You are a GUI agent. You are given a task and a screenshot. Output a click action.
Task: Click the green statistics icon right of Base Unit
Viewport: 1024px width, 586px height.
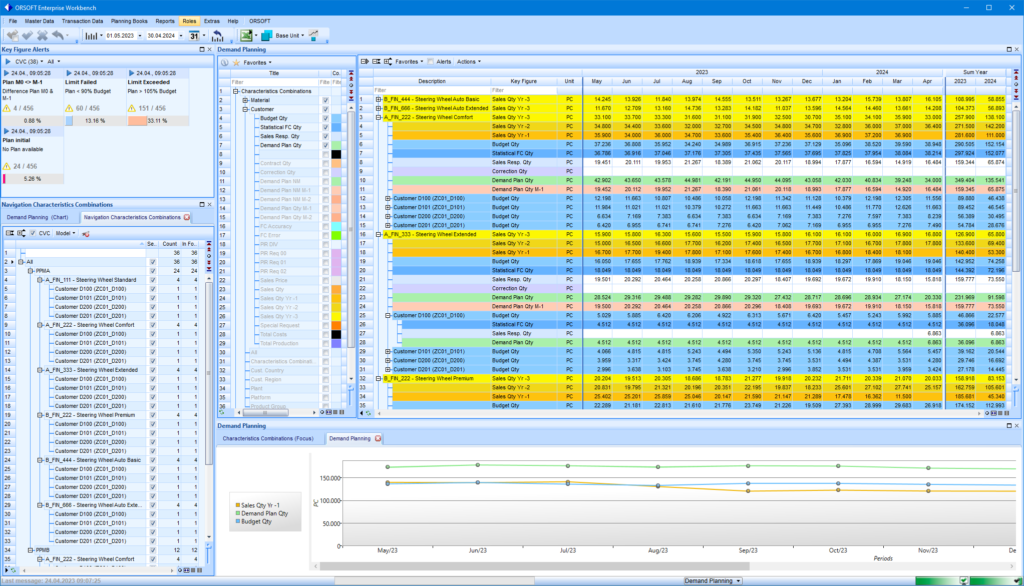point(313,35)
